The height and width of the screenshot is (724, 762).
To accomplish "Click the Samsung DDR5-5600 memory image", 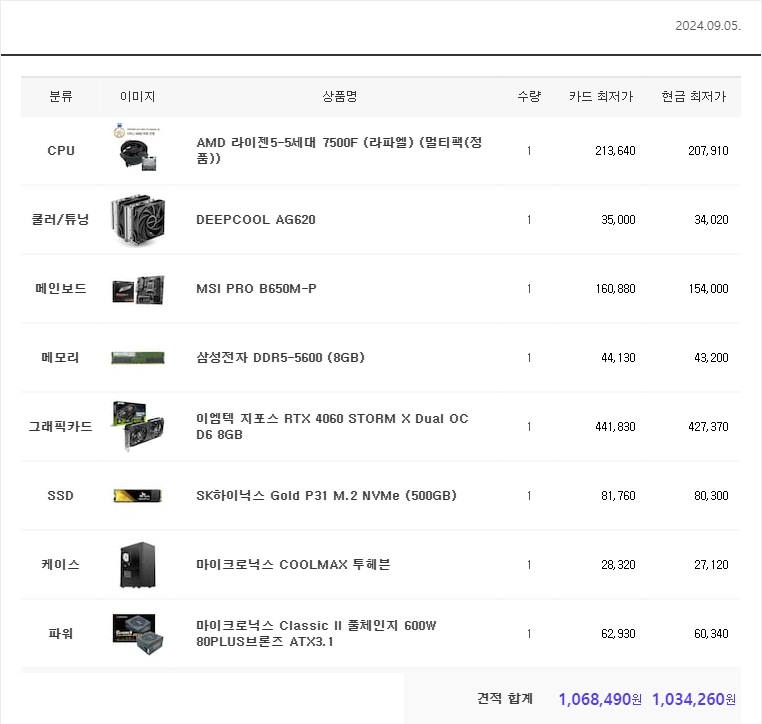I will [137, 358].
